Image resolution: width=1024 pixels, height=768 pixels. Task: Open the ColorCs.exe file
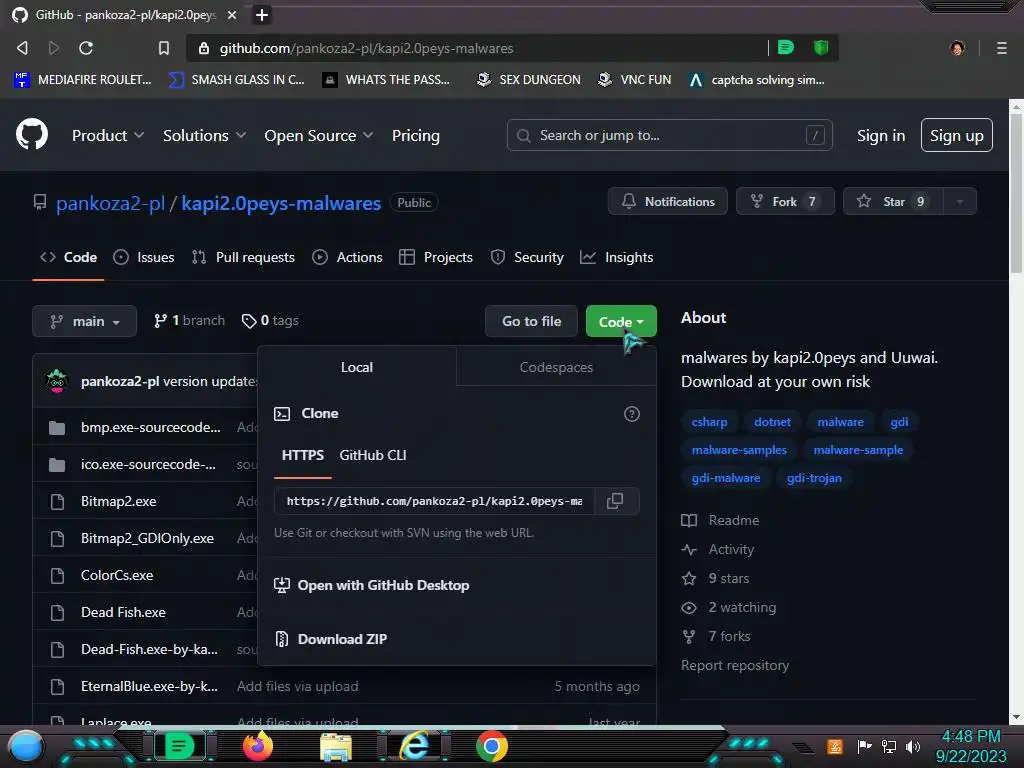click(x=117, y=575)
